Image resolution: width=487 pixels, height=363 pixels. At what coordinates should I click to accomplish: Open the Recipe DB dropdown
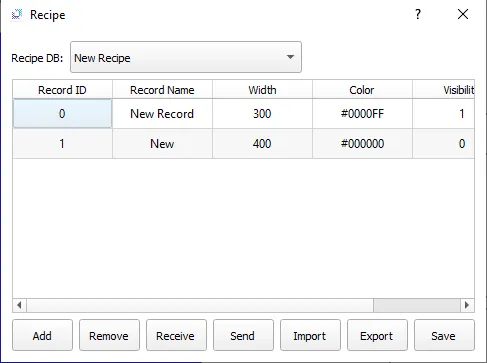coord(186,57)
